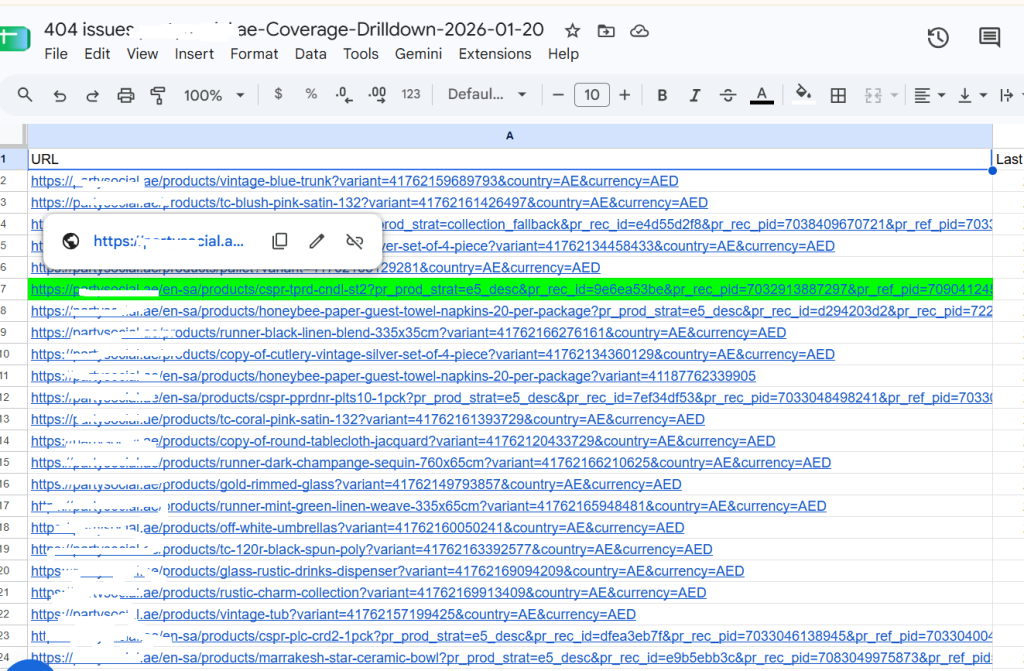This screenshot has height=671, width=1024.
Task: Open the gold-rimmed-glass product link
Action: (356, 484)
